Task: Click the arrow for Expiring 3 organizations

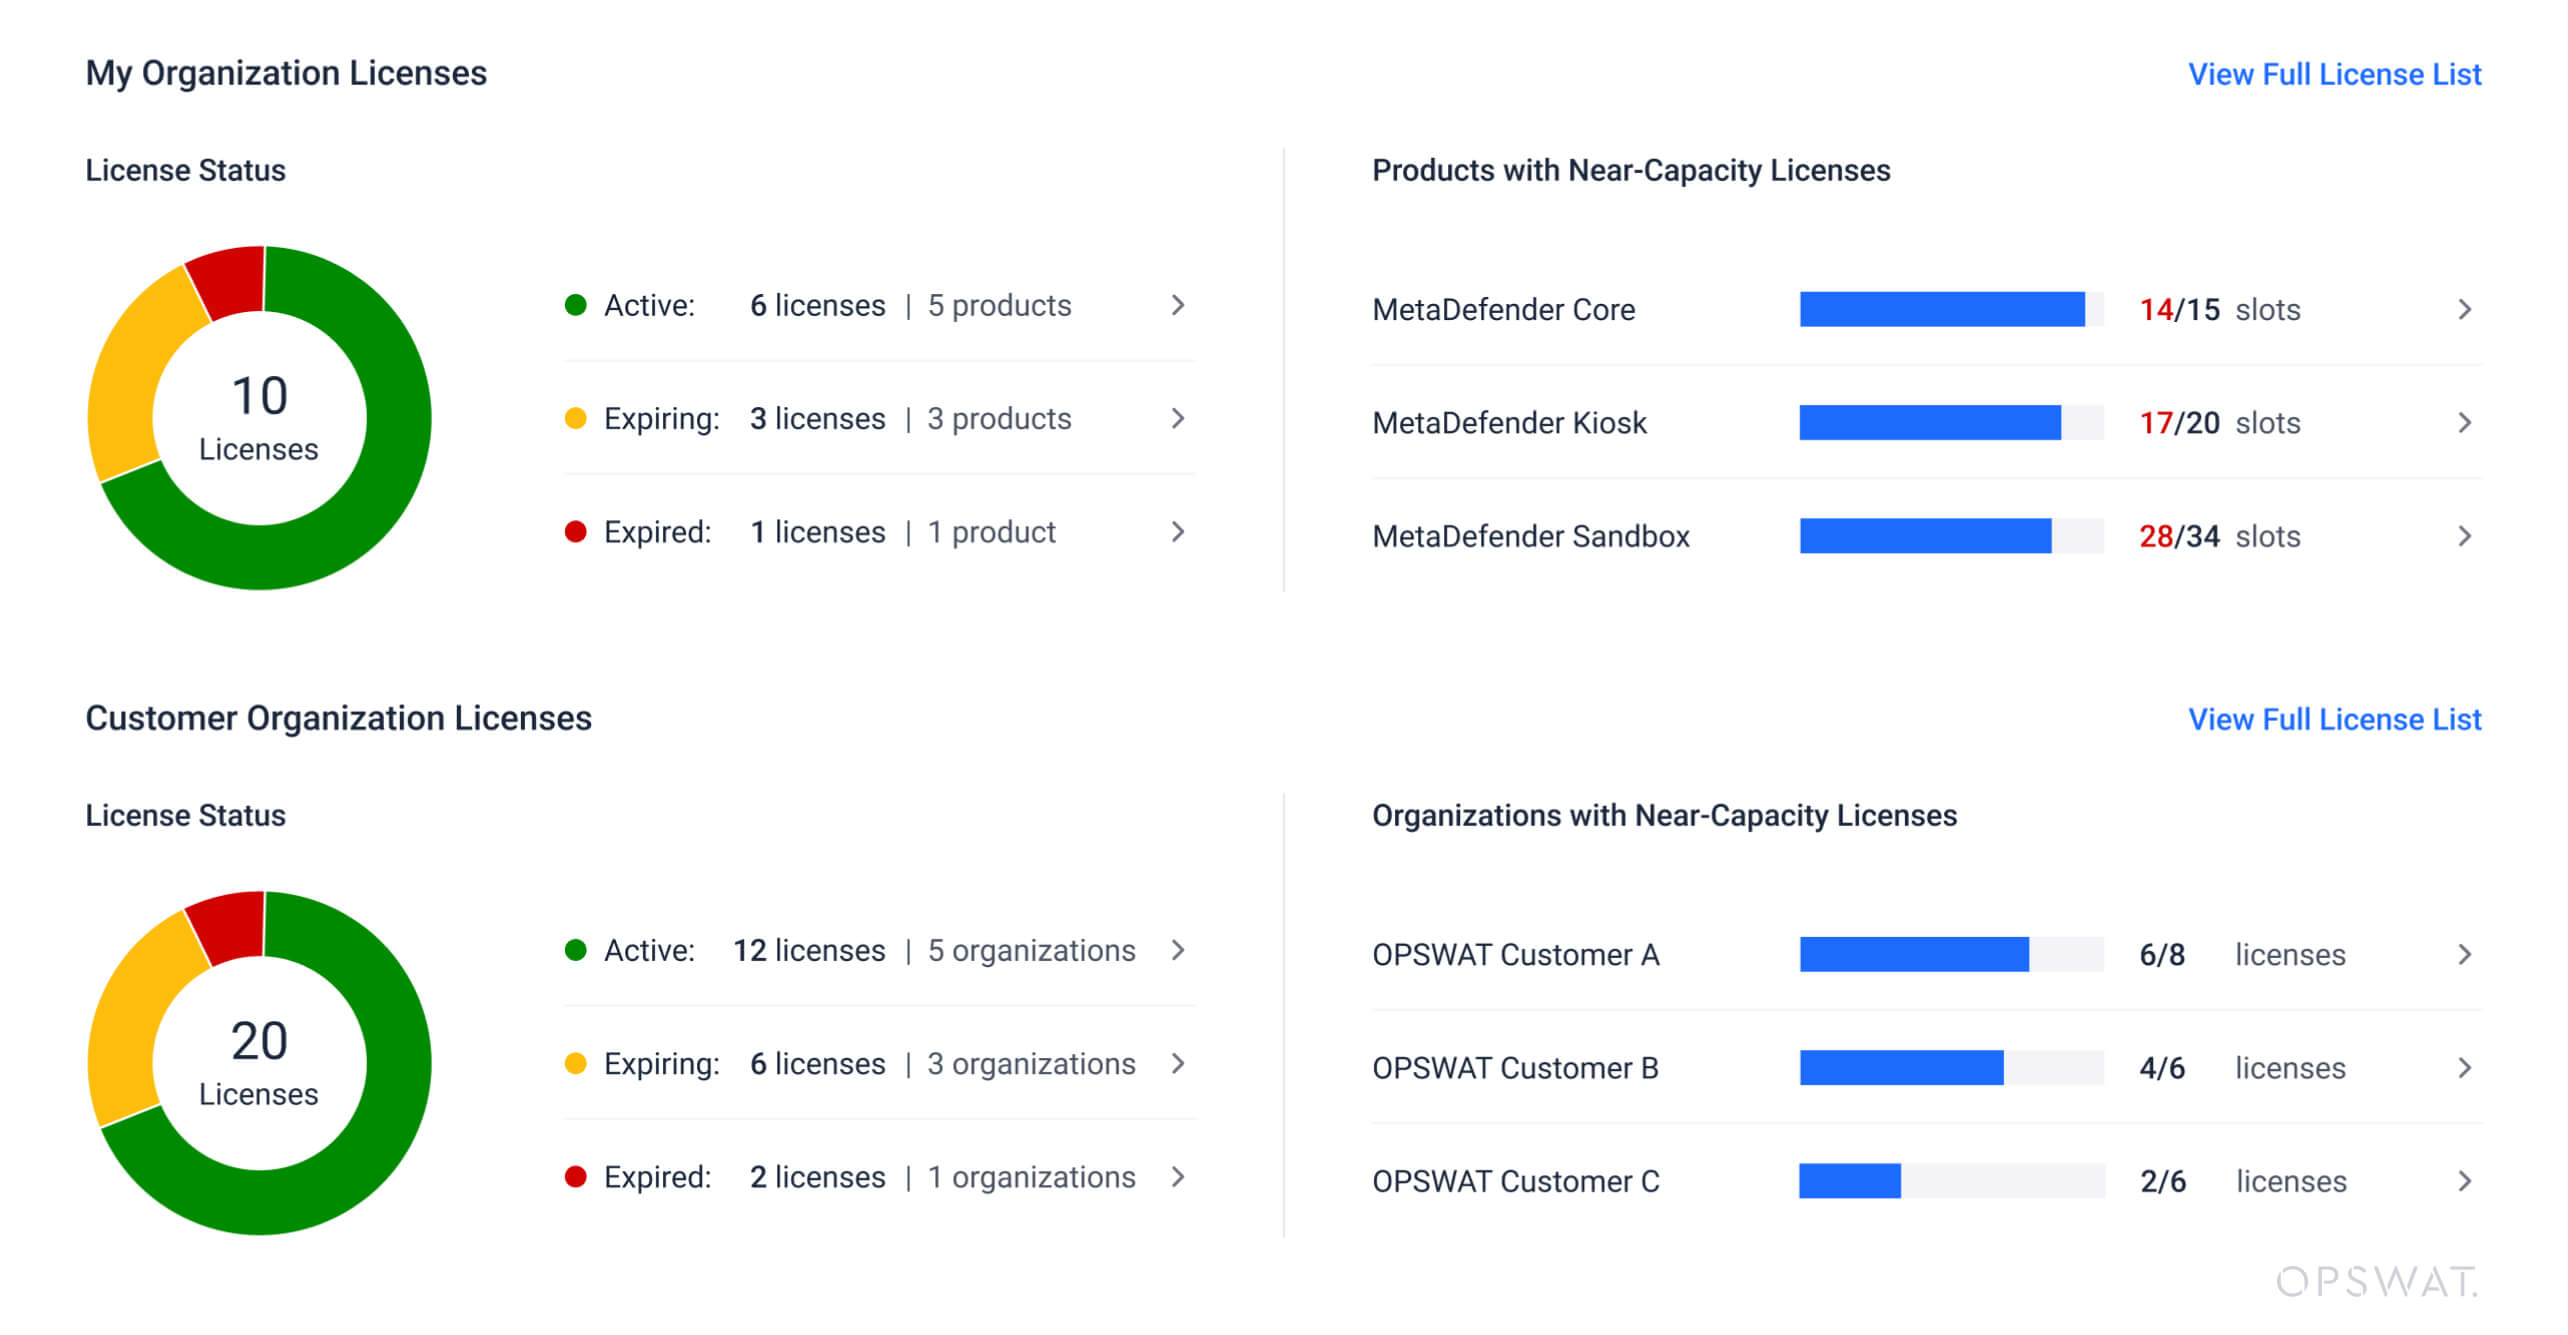Action: [x=1177, y=1063]
